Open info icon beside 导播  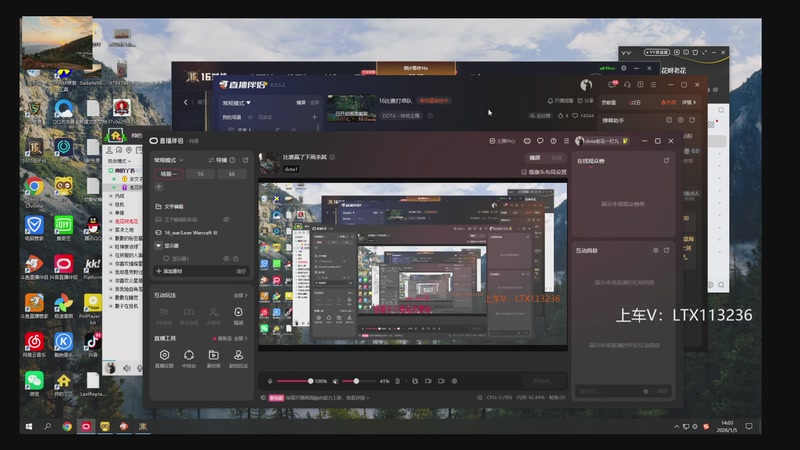(x=233, y=160)
